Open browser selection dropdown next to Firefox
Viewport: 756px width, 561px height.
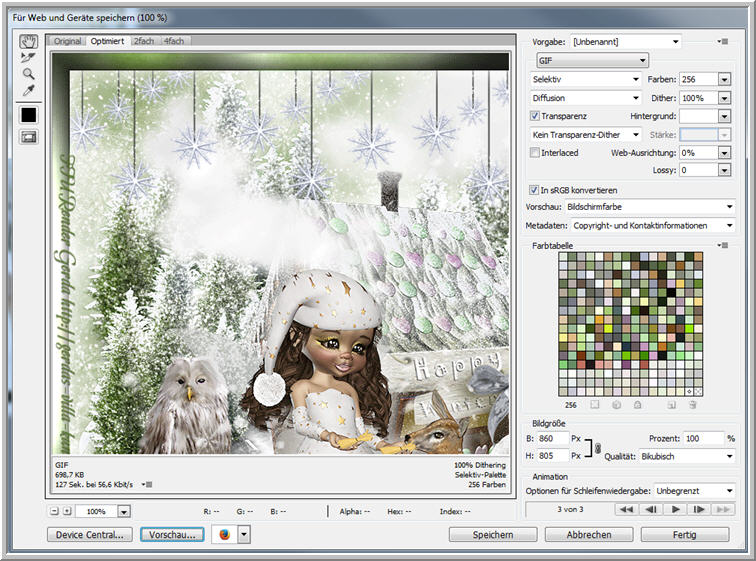tap(244, 534)
